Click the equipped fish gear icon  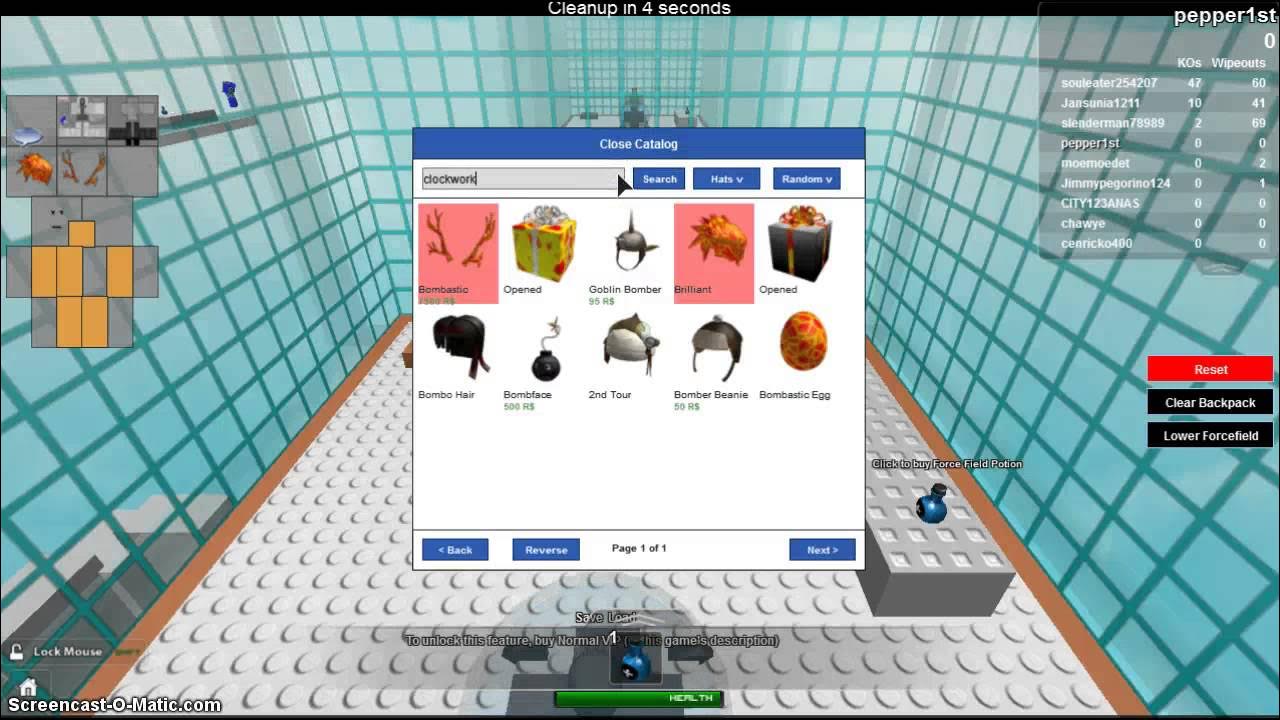point(32,134)
